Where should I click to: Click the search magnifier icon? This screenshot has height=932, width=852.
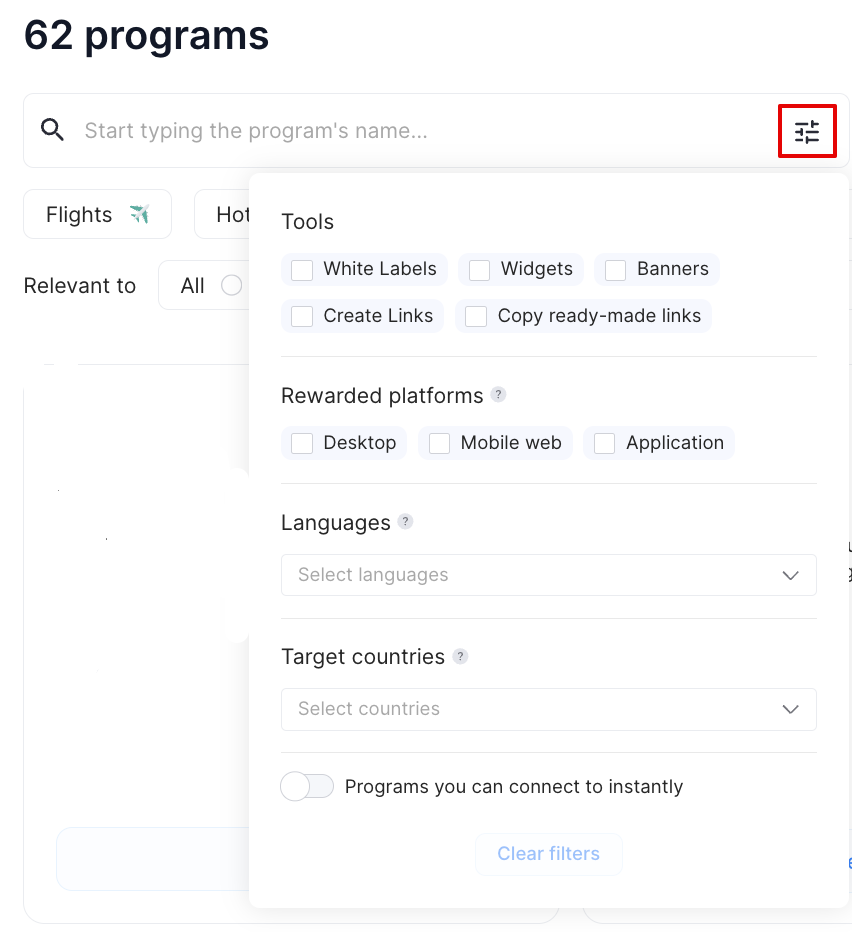[x=52, y=130]
